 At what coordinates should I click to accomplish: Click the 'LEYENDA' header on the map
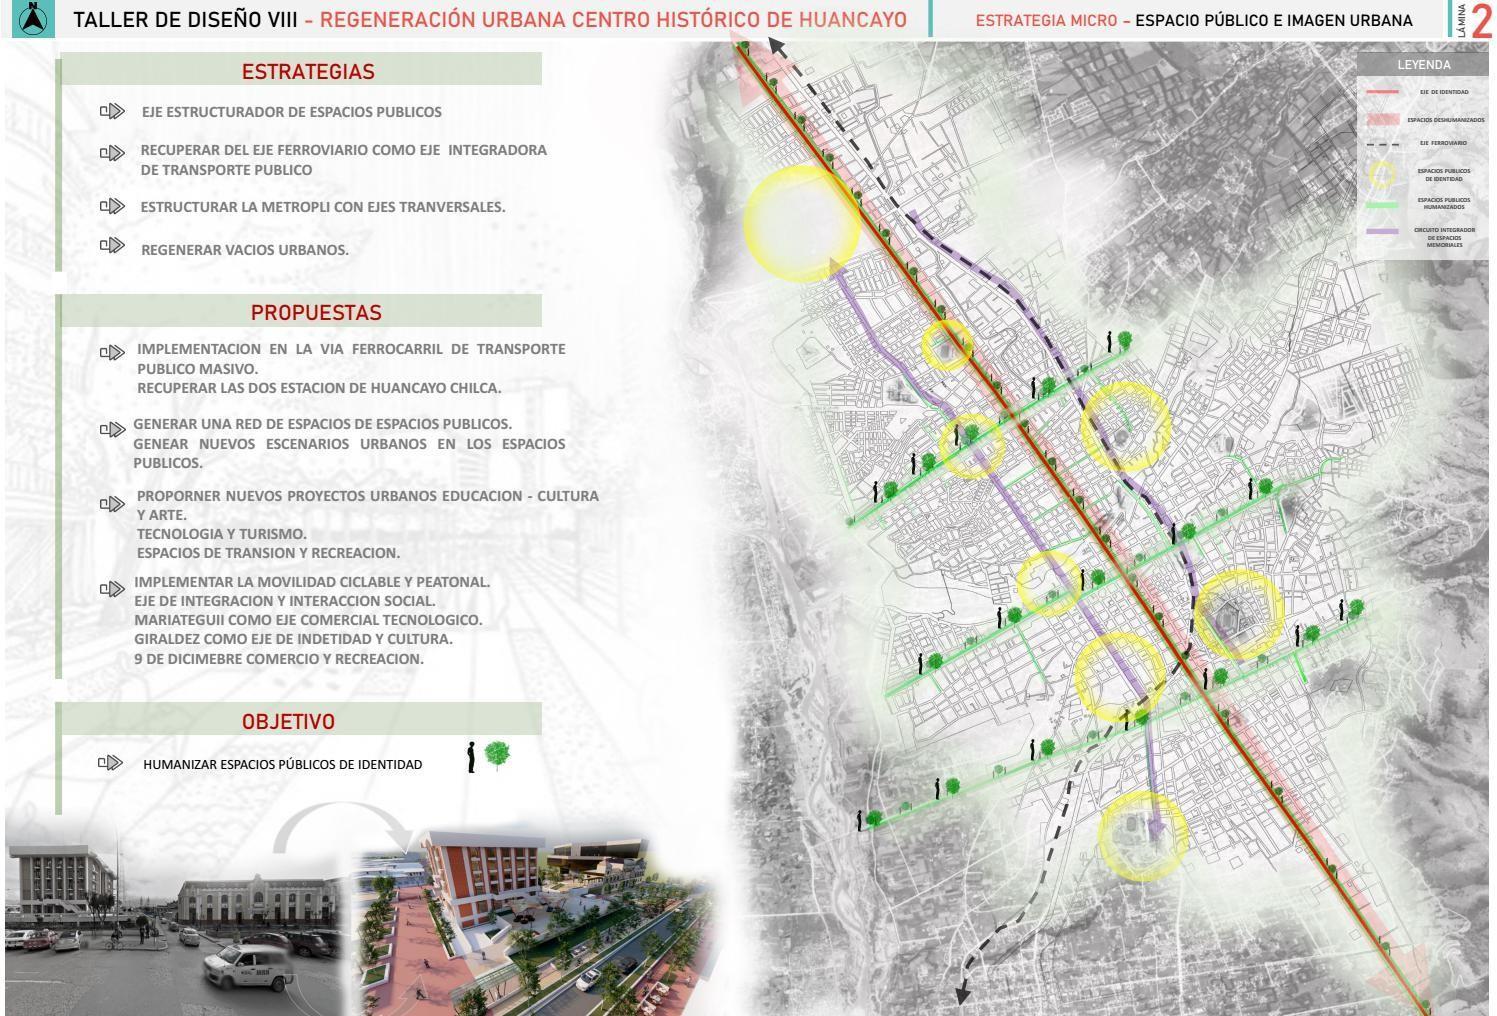tap(1424, 65)
